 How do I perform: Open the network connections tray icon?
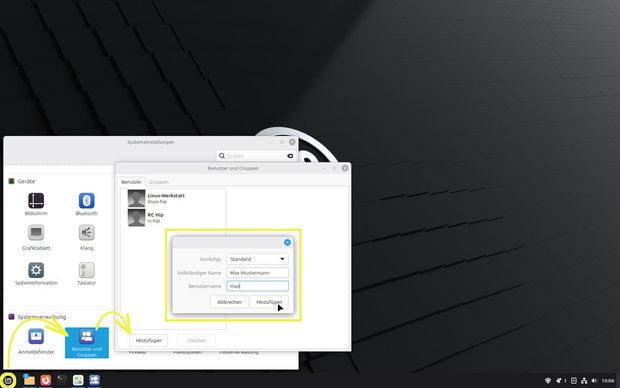pos(584,380)
